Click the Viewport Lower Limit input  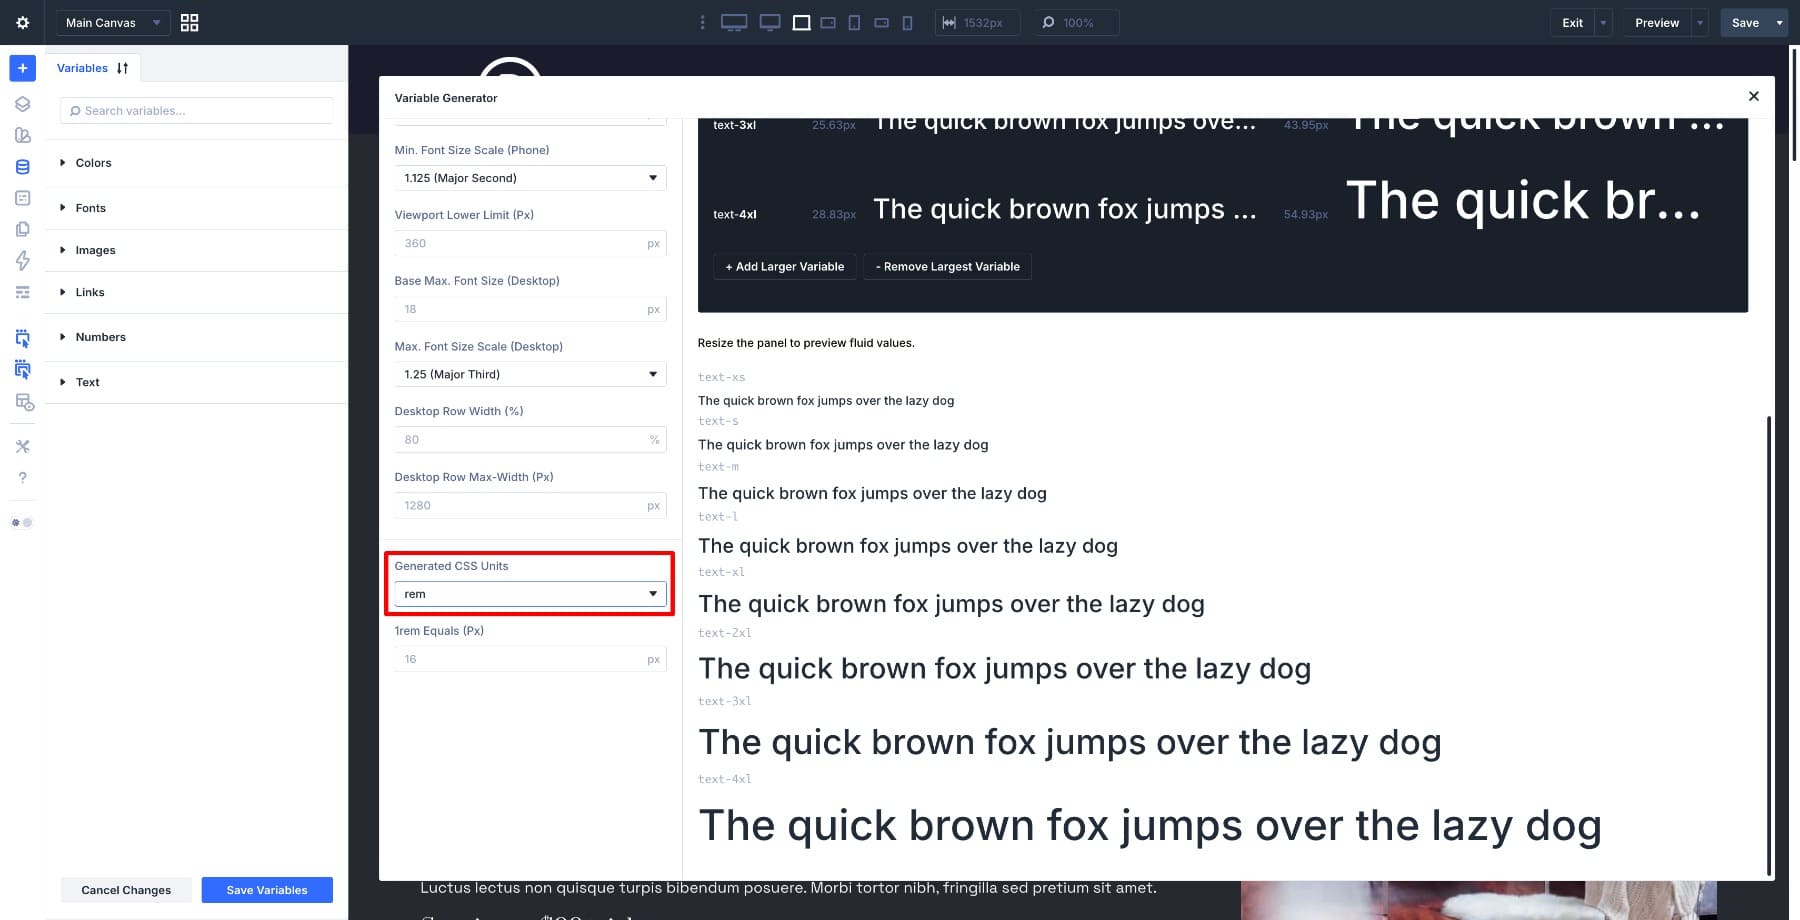coord(530,243)
